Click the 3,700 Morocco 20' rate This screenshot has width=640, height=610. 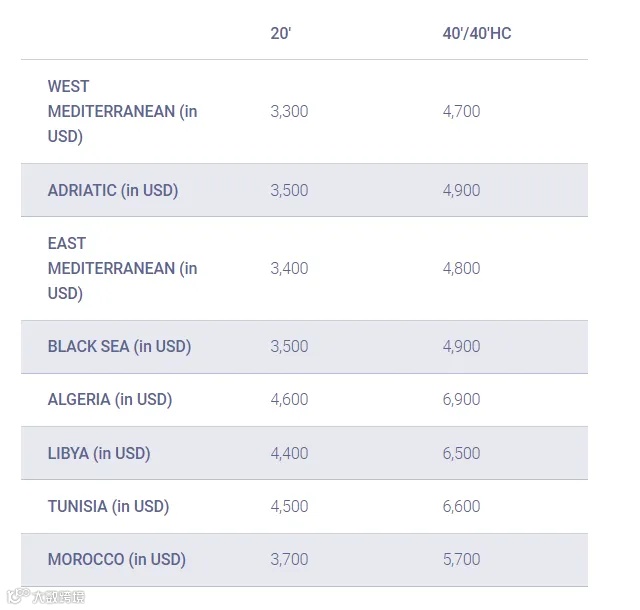tap(289, 559)
